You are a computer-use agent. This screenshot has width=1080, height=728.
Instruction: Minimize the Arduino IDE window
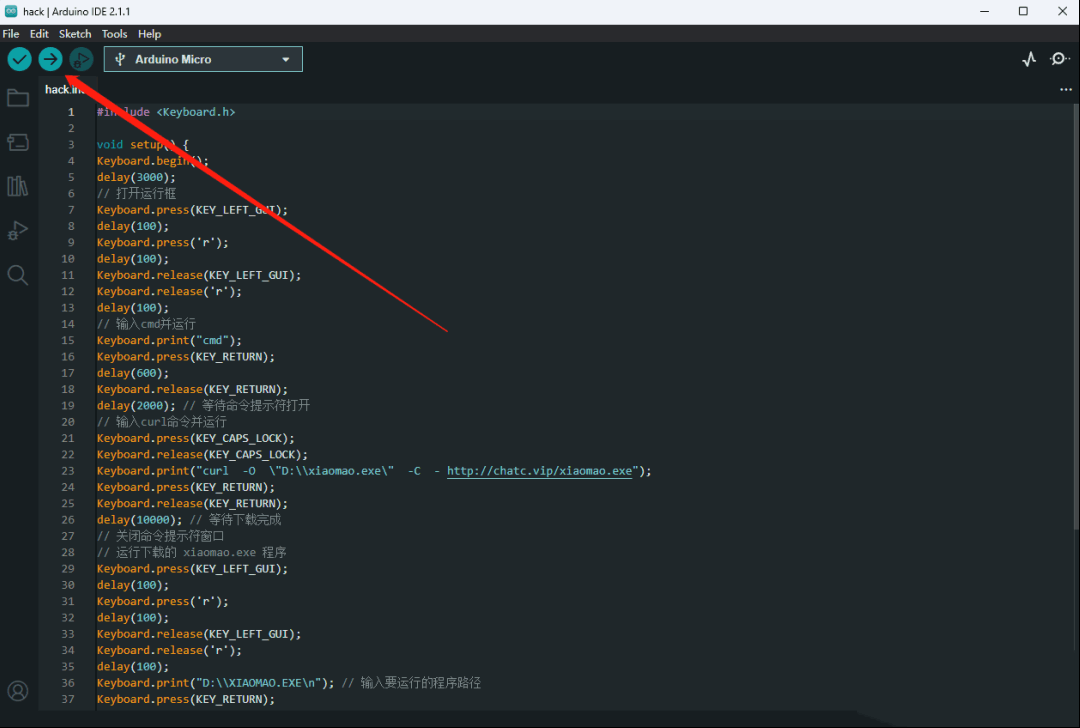click(984, 11)
